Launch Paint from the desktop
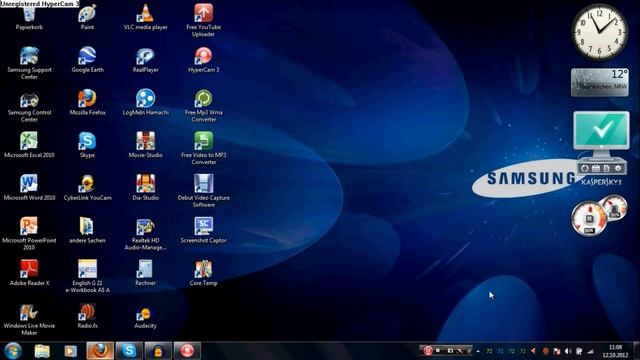 (87, 17)
